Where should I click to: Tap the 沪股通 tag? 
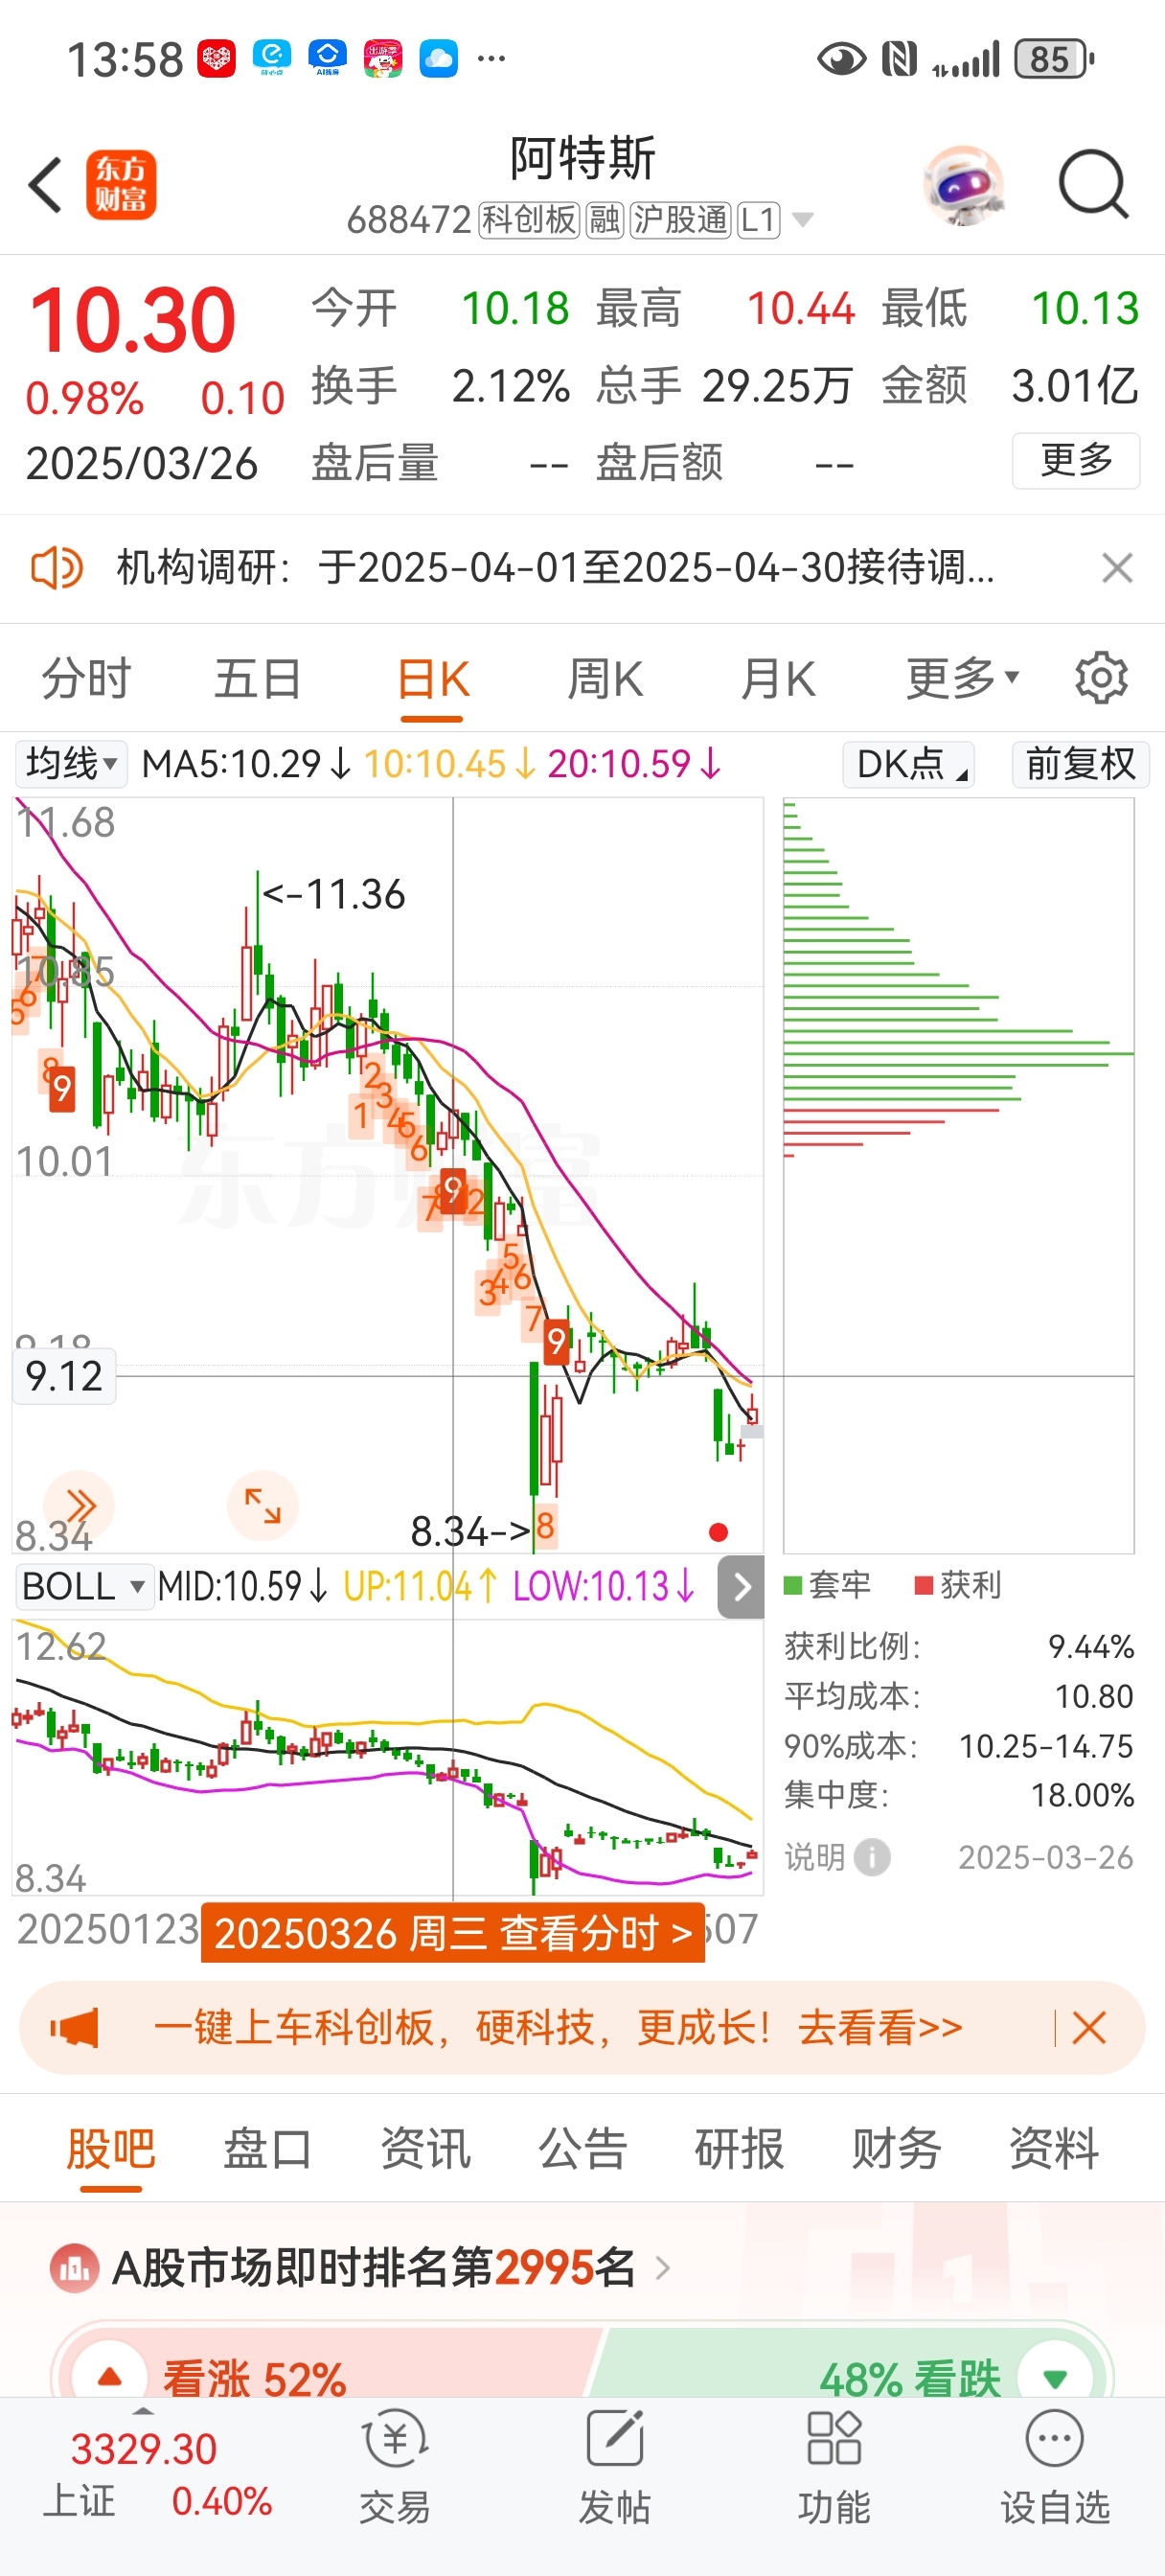pyautogui.click(x=680, y=219)
